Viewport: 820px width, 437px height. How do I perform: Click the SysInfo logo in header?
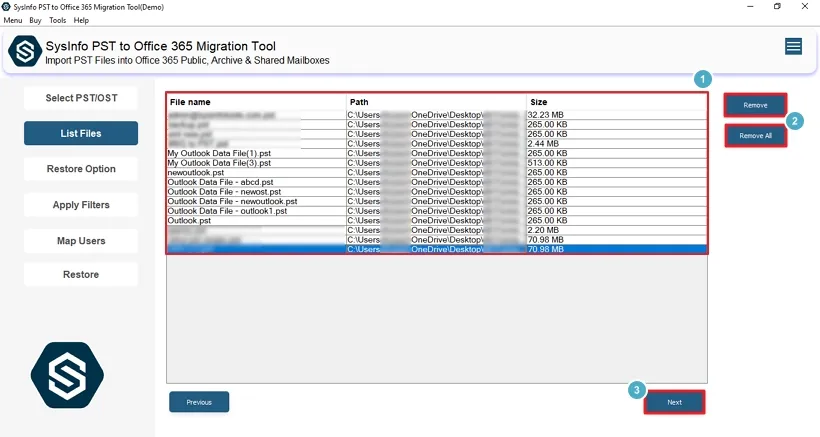[24, 52]
